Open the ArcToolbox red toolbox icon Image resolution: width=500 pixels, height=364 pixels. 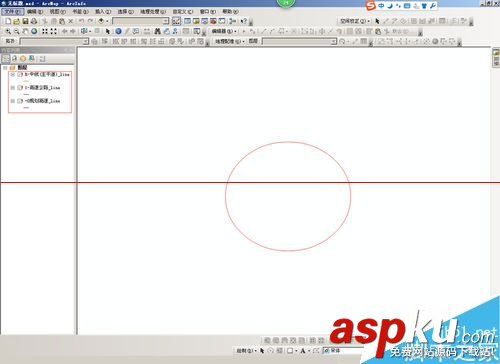tap(213, 21)
